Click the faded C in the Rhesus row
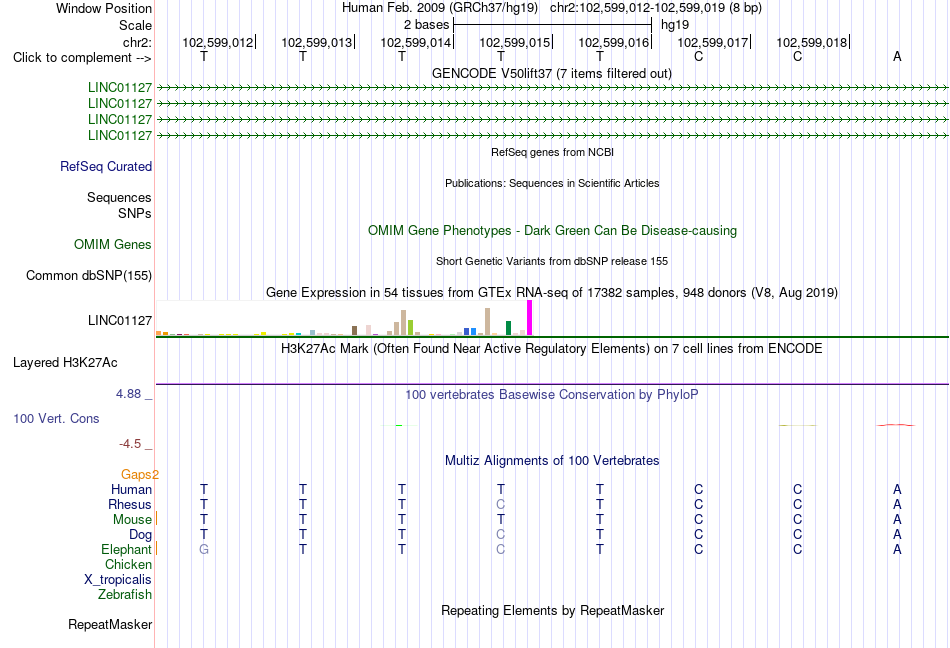The image size is (950, 648). coord(500,504)
